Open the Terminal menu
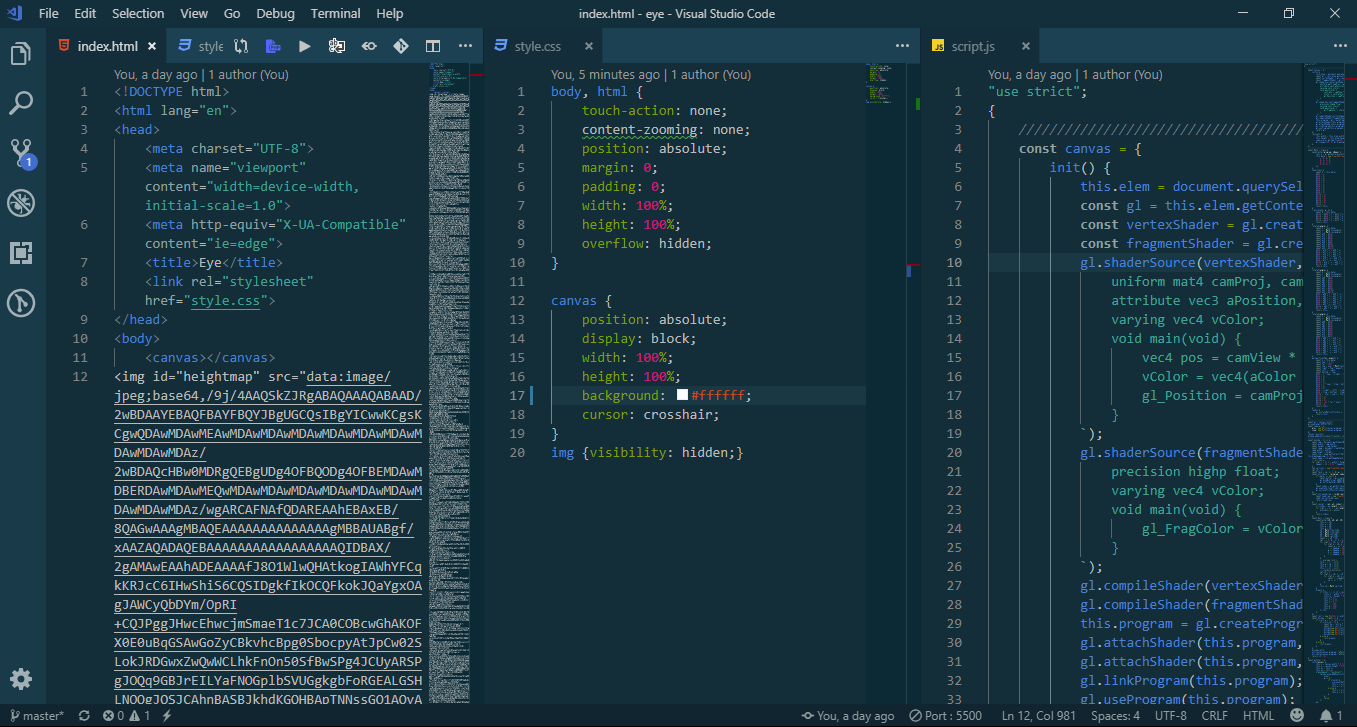1357x727 pixels. pos(335,13)
